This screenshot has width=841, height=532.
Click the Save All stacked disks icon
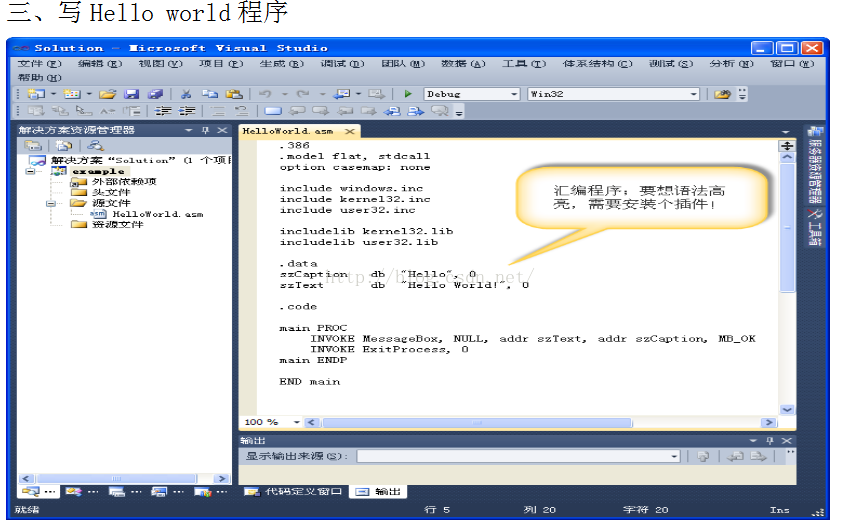(156, 94)
